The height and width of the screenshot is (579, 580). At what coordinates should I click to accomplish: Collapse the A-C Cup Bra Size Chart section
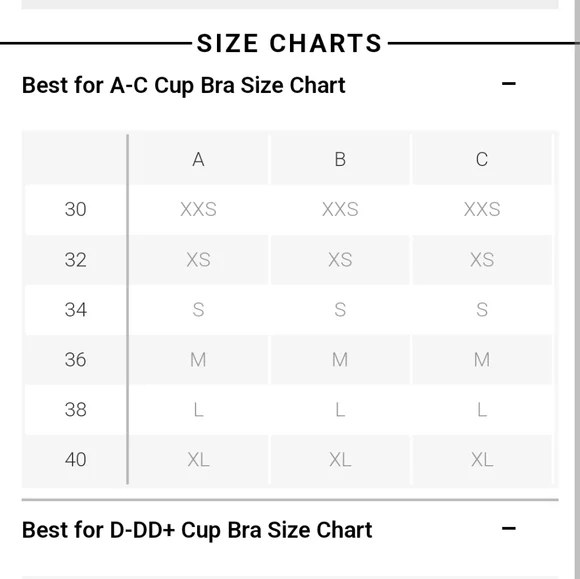[x=508, y=84]
